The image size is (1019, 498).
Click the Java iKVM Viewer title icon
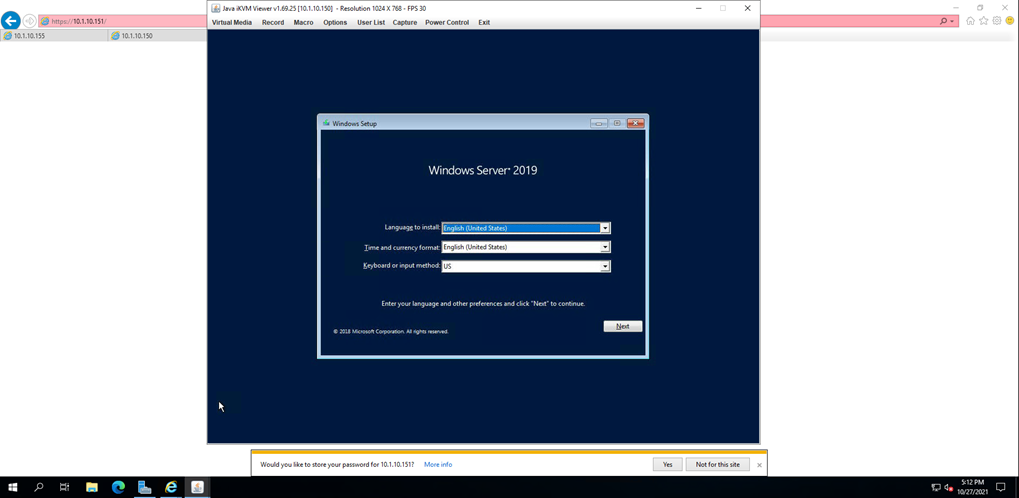click(216, 8)
